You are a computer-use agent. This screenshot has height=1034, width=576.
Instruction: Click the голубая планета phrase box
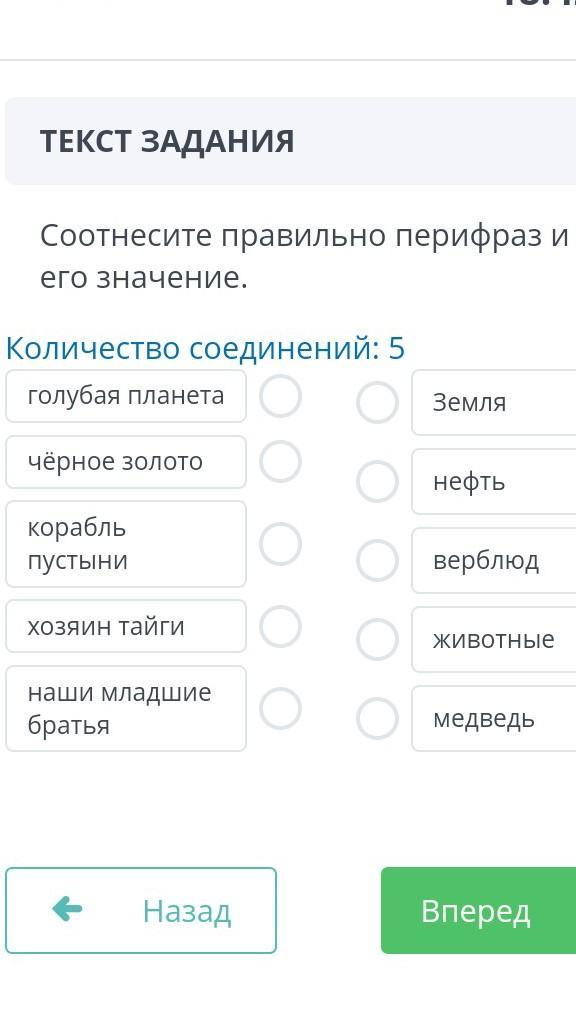tap(126, 396)
